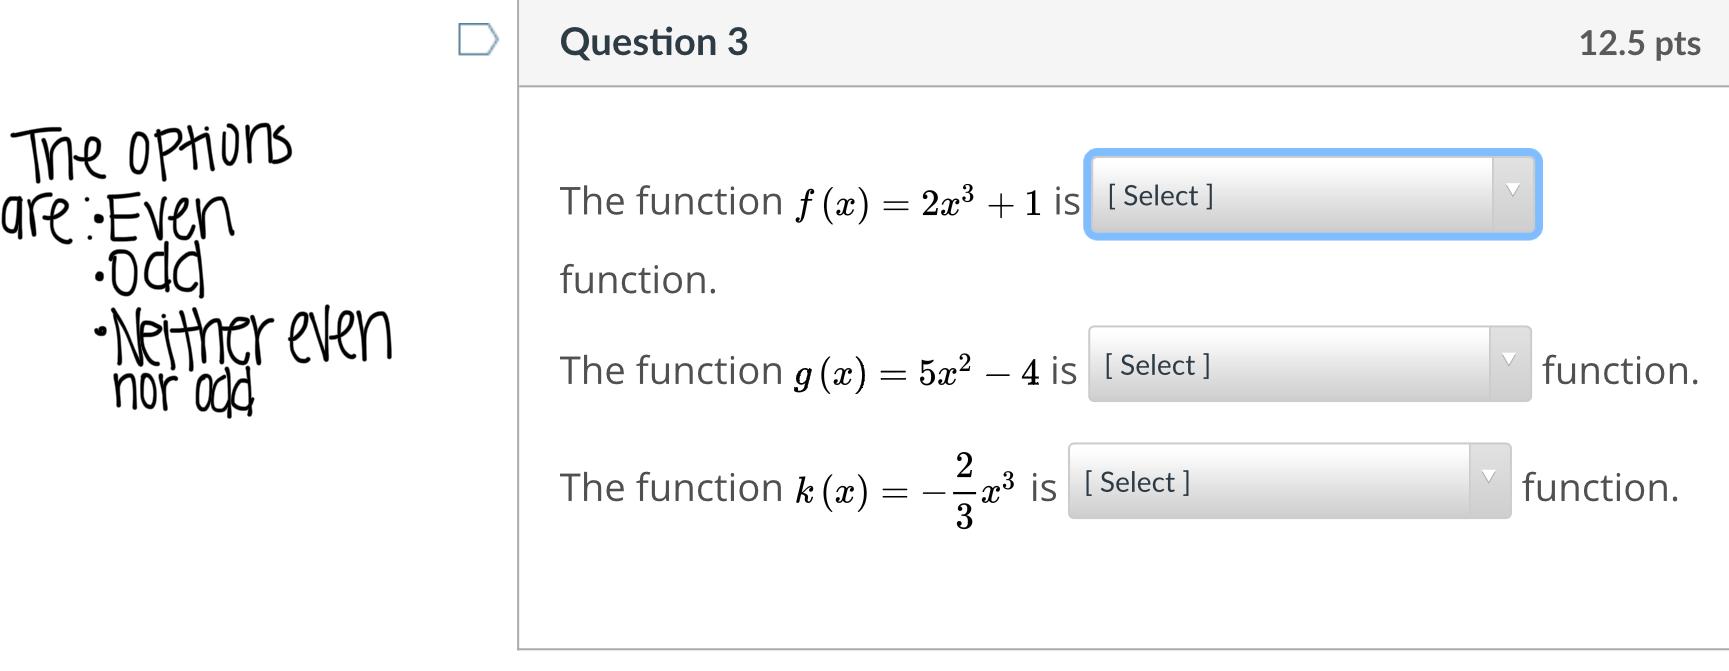
Task: Click the arrow on the k(x) dropdown
Action: 1489,477
